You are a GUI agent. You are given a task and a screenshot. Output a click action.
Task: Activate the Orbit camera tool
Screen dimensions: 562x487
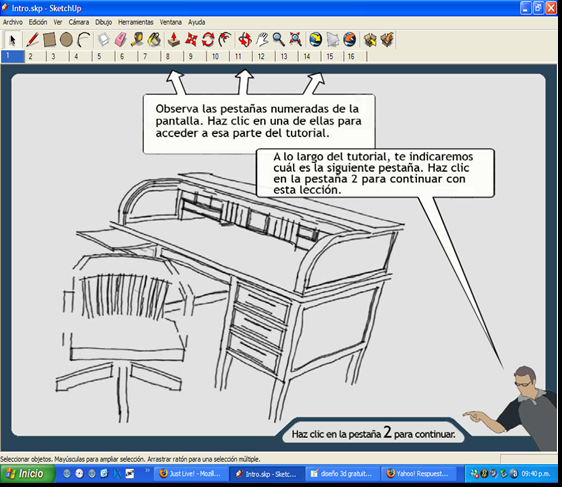[245, 39]
